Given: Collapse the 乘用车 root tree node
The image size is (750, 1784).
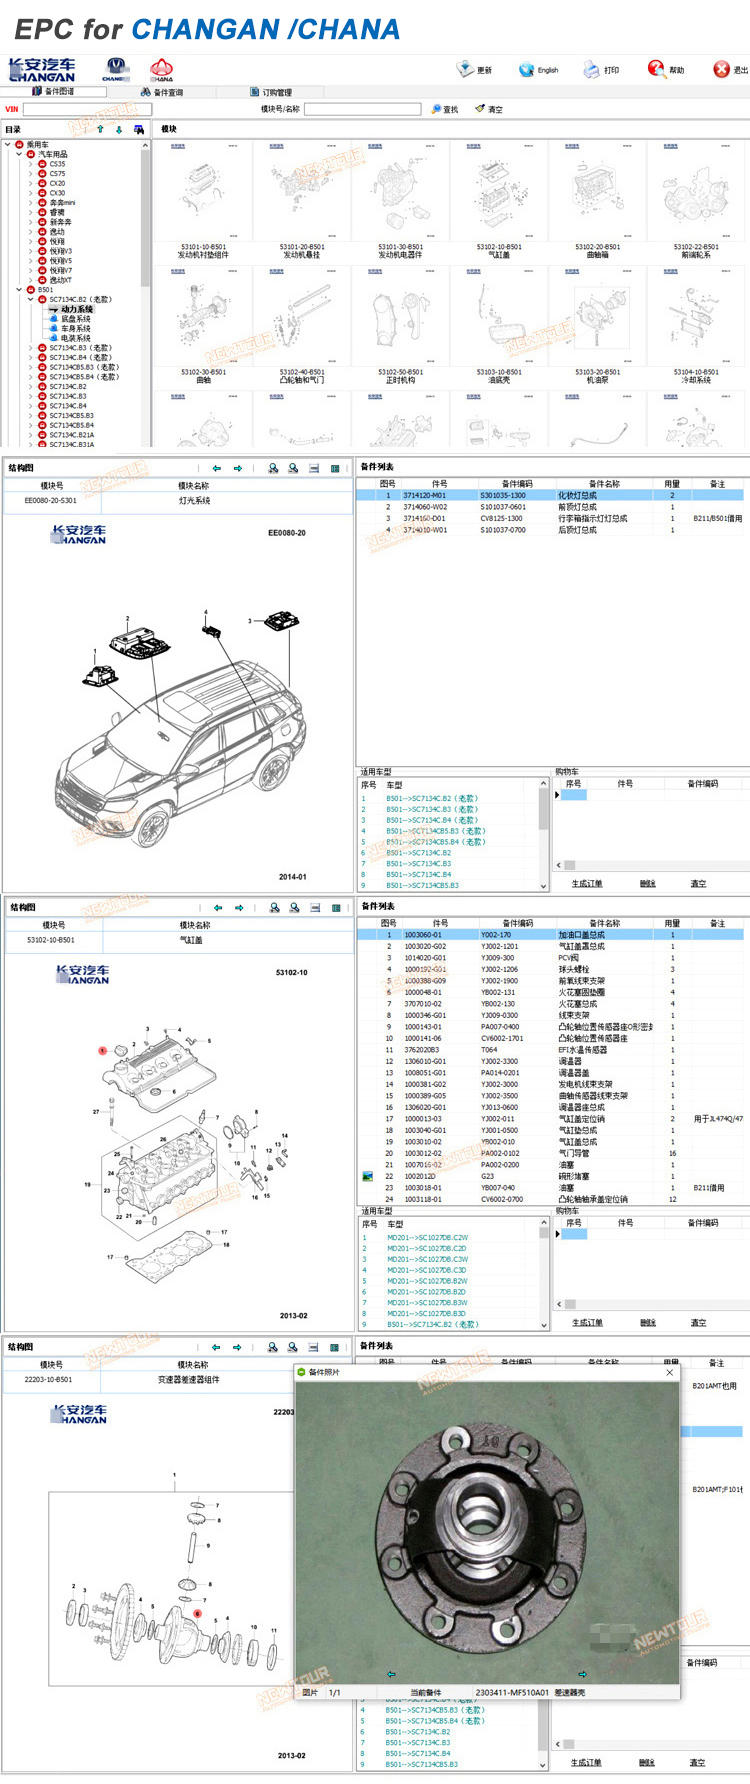Looking at the screenshot, I should 8,145.
